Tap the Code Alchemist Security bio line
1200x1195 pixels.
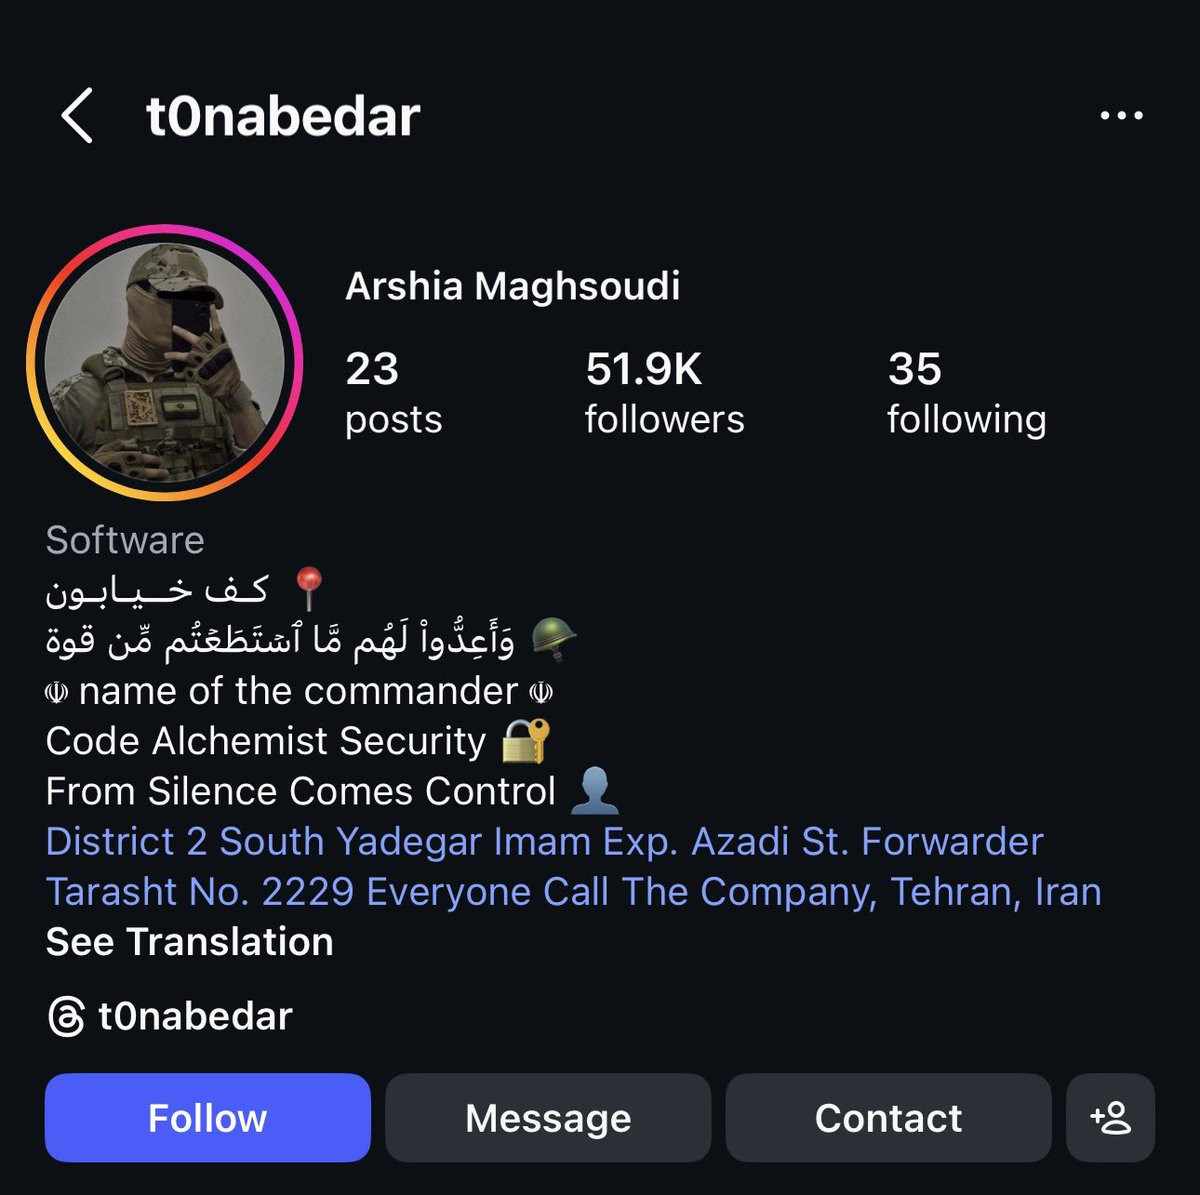[266, 741]
